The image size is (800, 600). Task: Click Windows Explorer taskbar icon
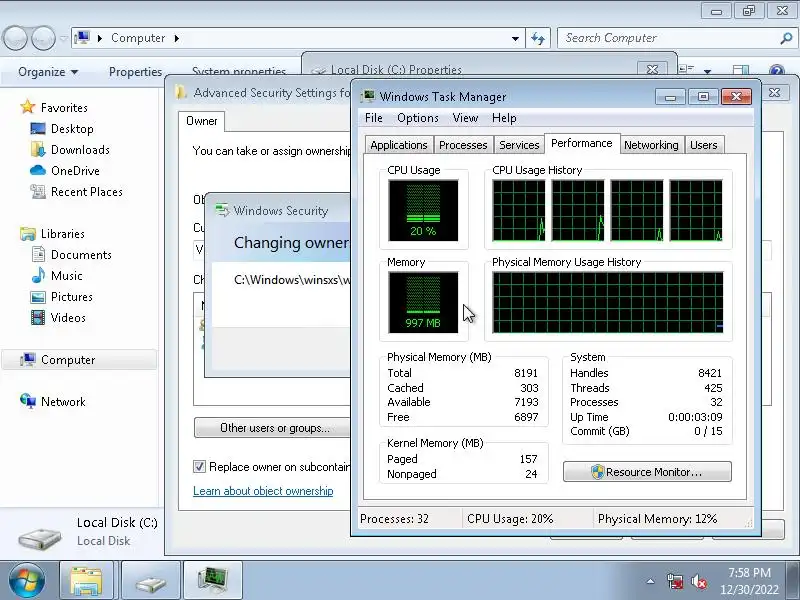pos(86,581)
